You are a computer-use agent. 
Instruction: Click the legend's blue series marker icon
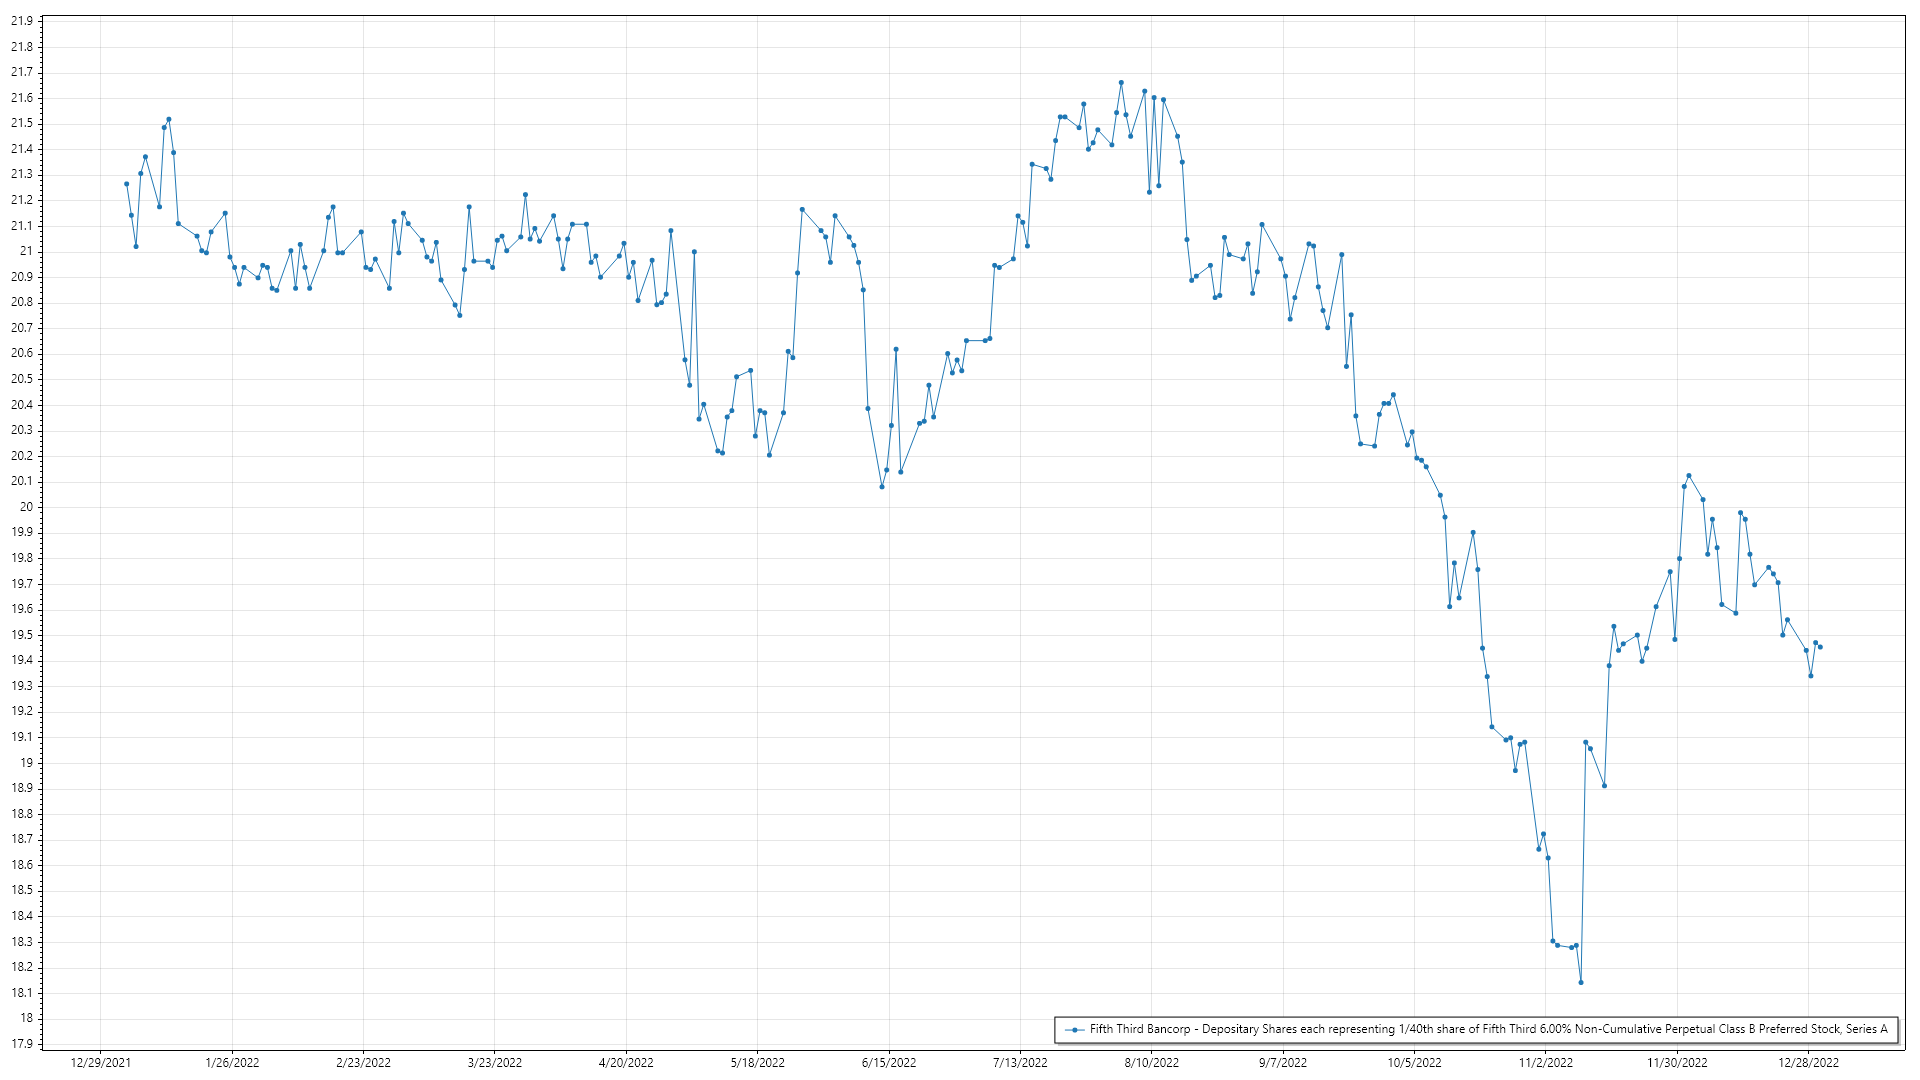click(1075, 1030)
